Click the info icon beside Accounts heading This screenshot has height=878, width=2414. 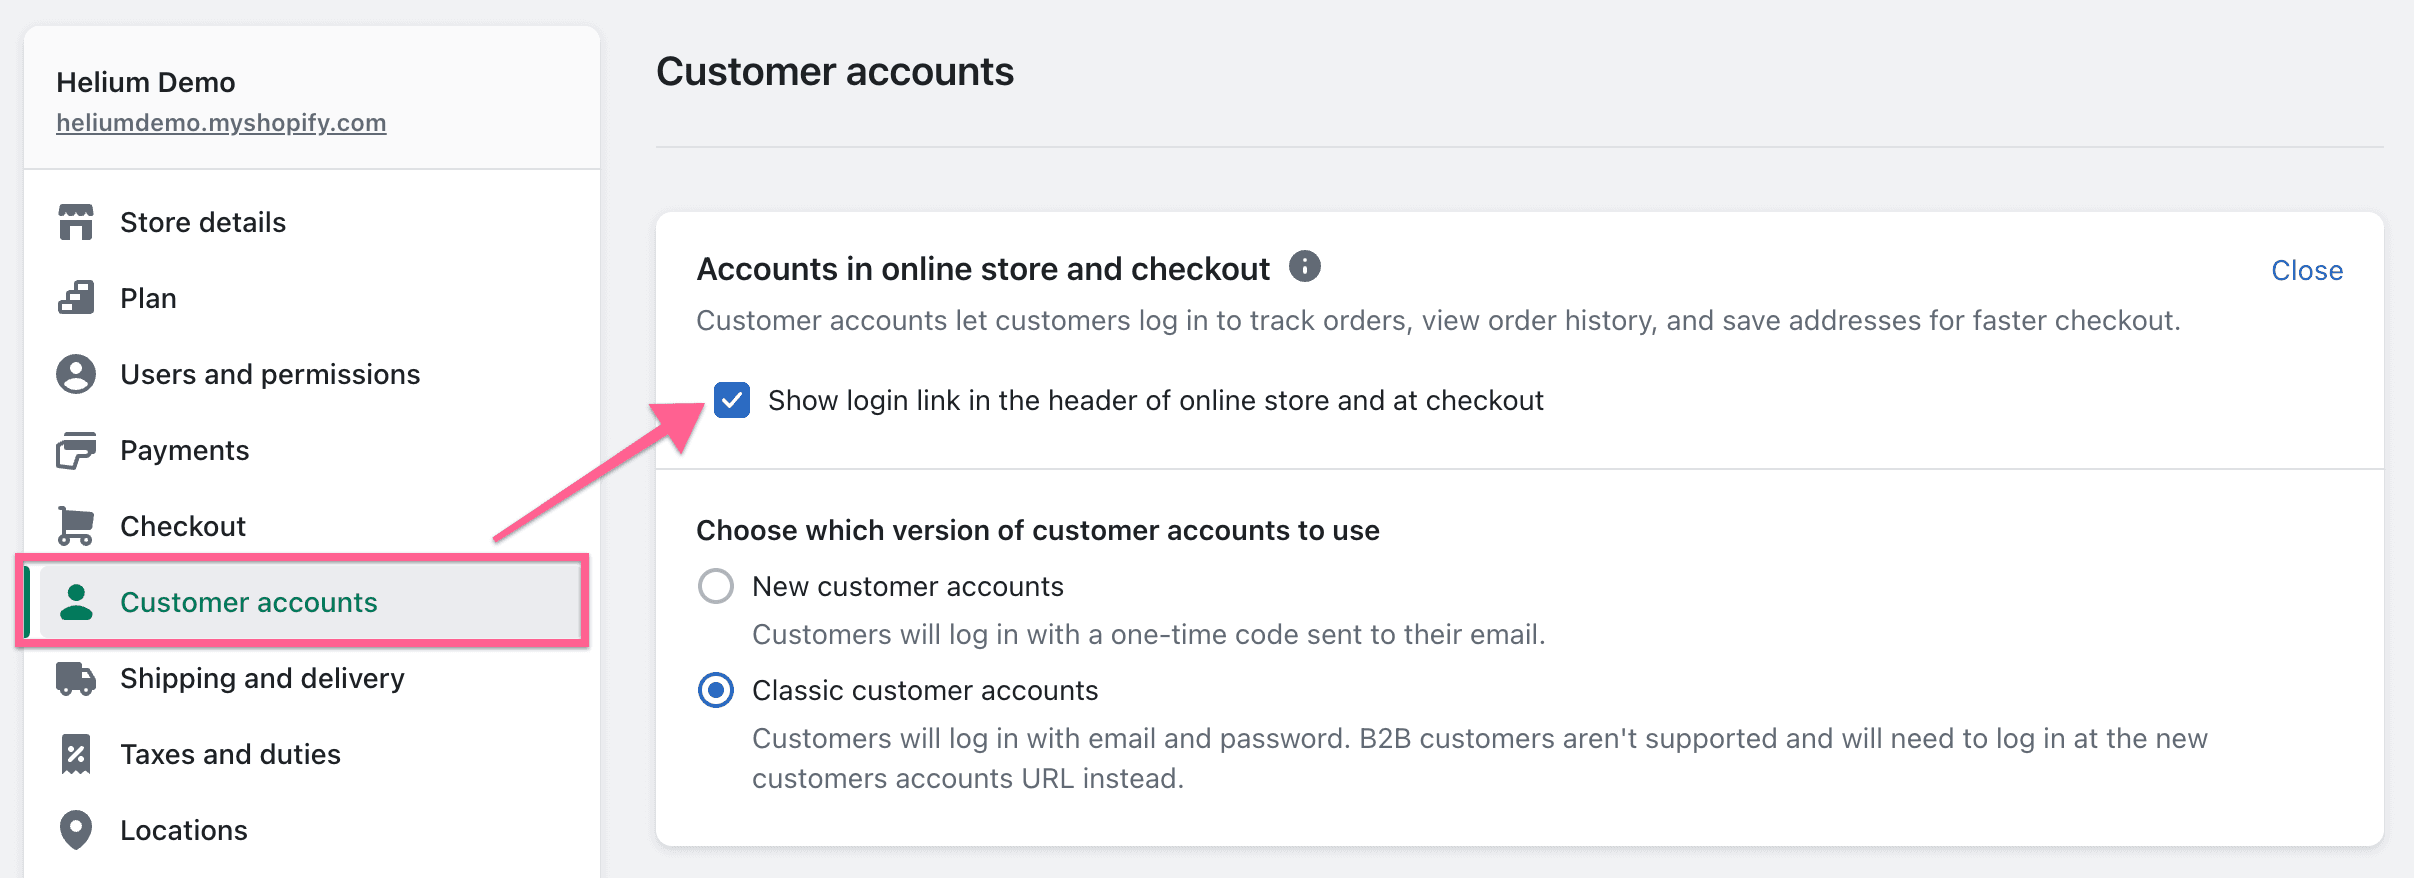click(1304, 266)
